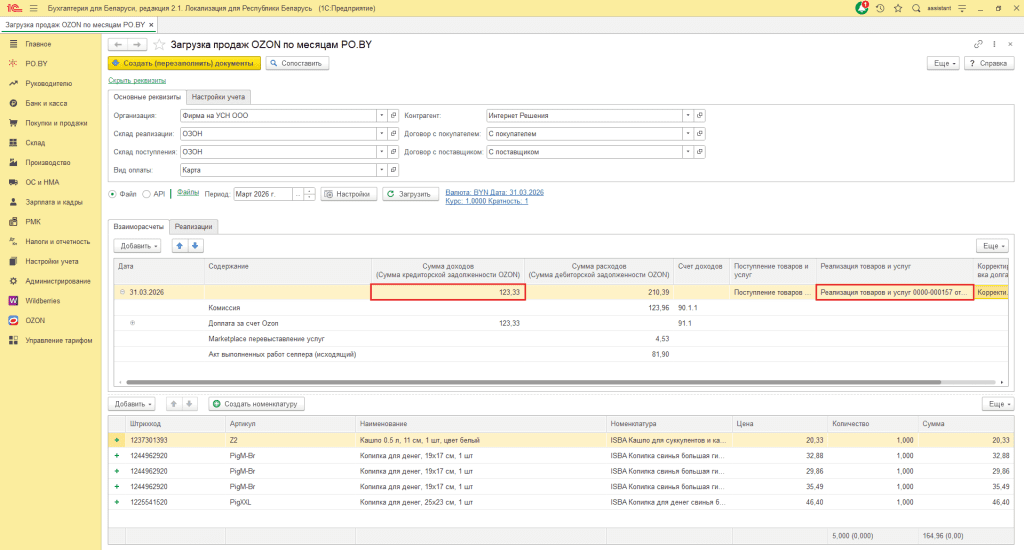The width and height of the screenshot is (1024, 550).
Task: Switch to the Взаиморасчеты tab
Action: click(138, 227)
